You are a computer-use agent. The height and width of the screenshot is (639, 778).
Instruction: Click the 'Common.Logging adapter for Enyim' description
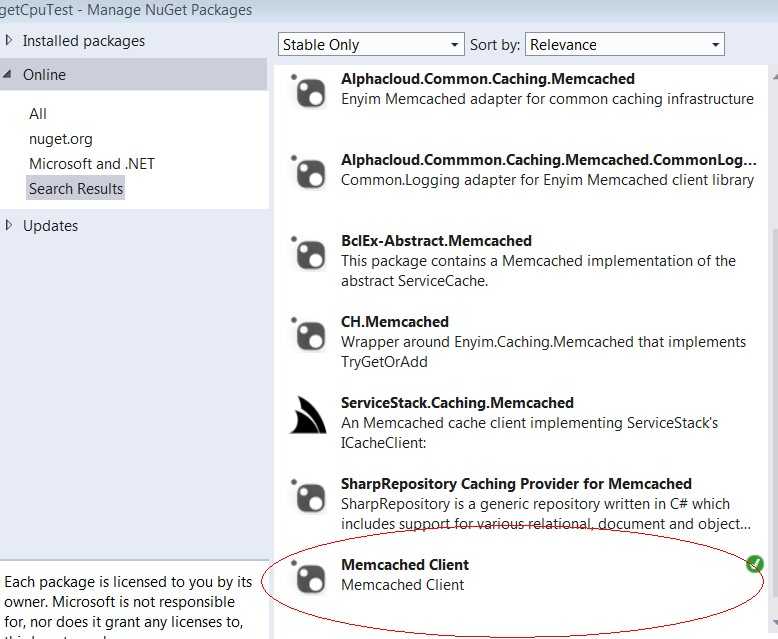point(547,180)
